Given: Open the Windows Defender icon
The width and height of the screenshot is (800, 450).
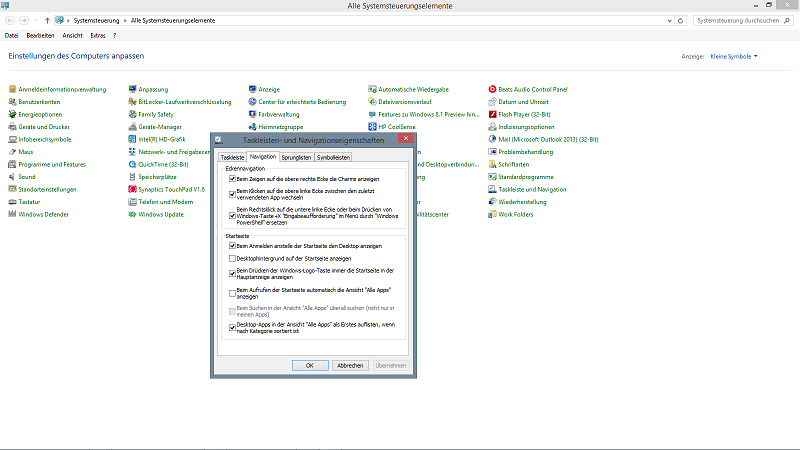Looking at the screenshot, I should (12, 214).
